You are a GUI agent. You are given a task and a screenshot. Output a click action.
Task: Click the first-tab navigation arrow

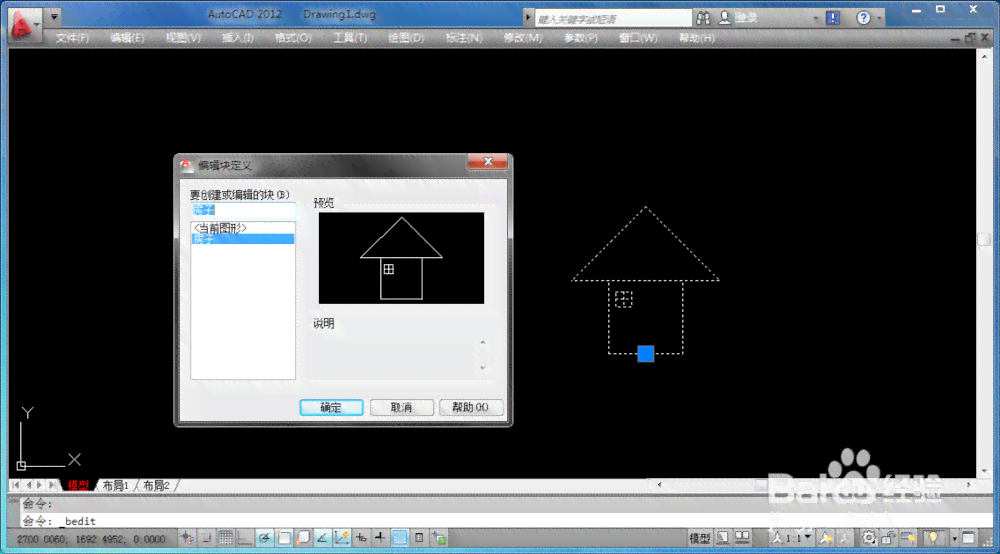pyautogui.click(x=15, y=485)
